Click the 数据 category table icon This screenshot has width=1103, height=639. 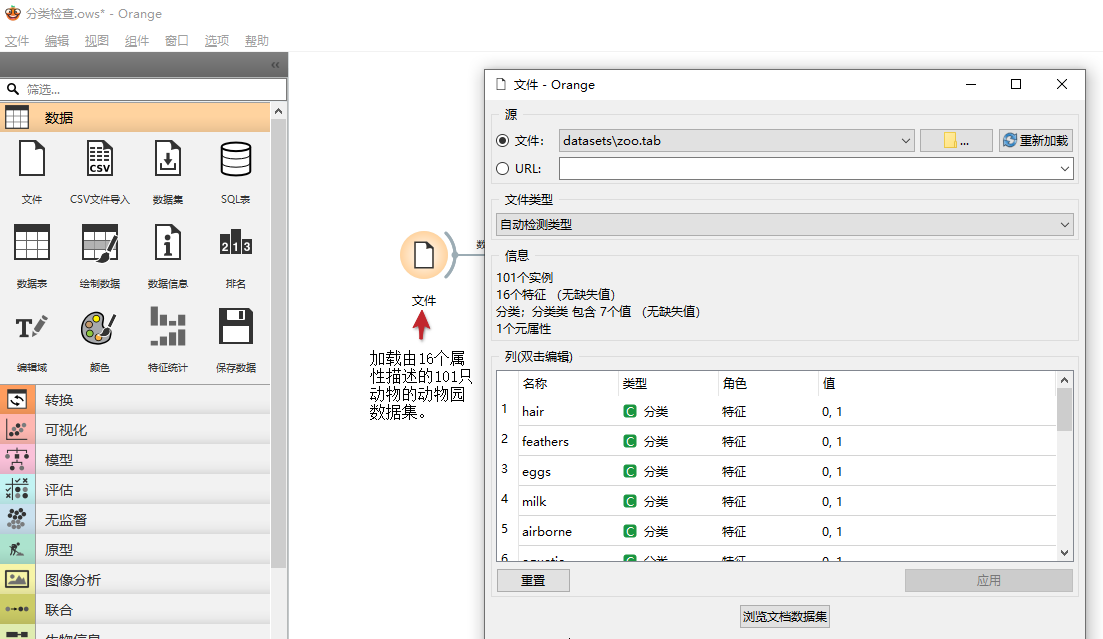tap(17, 118)
